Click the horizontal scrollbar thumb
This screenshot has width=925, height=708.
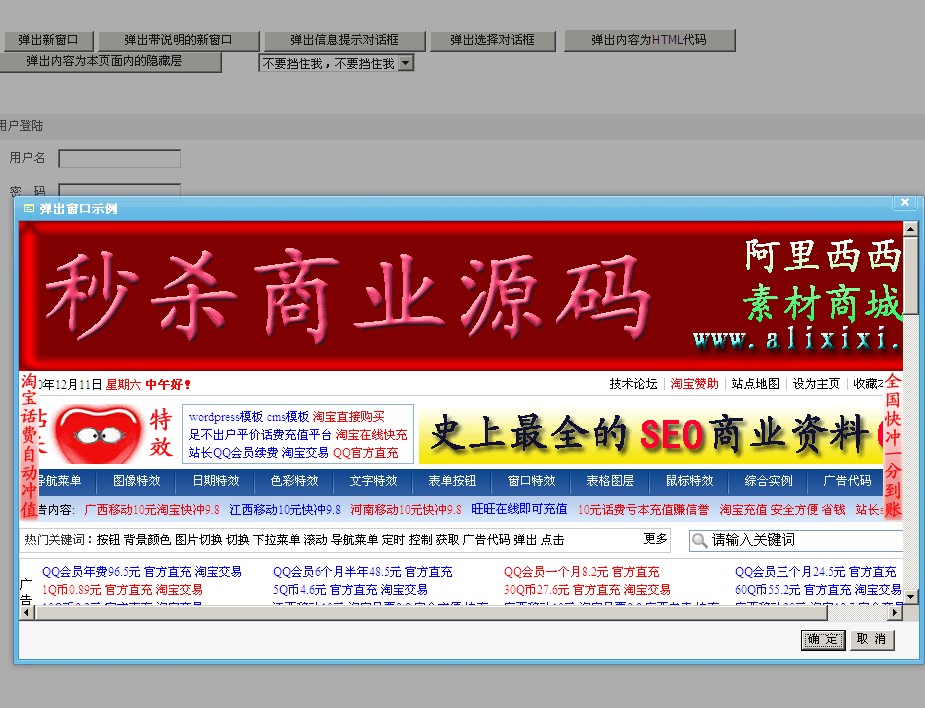pos(431,612)
